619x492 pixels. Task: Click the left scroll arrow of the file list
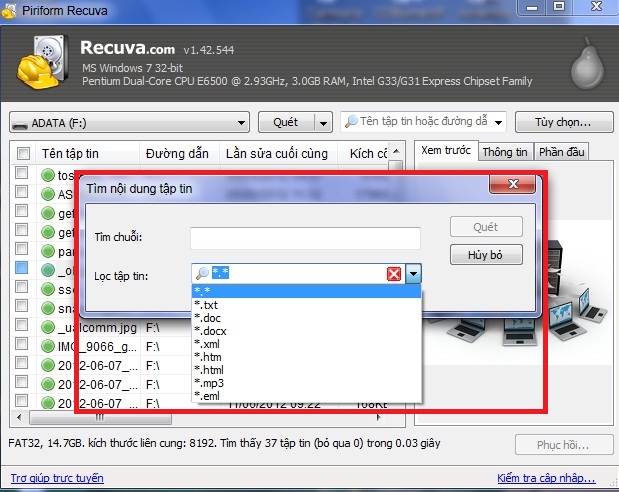point(19,417)
